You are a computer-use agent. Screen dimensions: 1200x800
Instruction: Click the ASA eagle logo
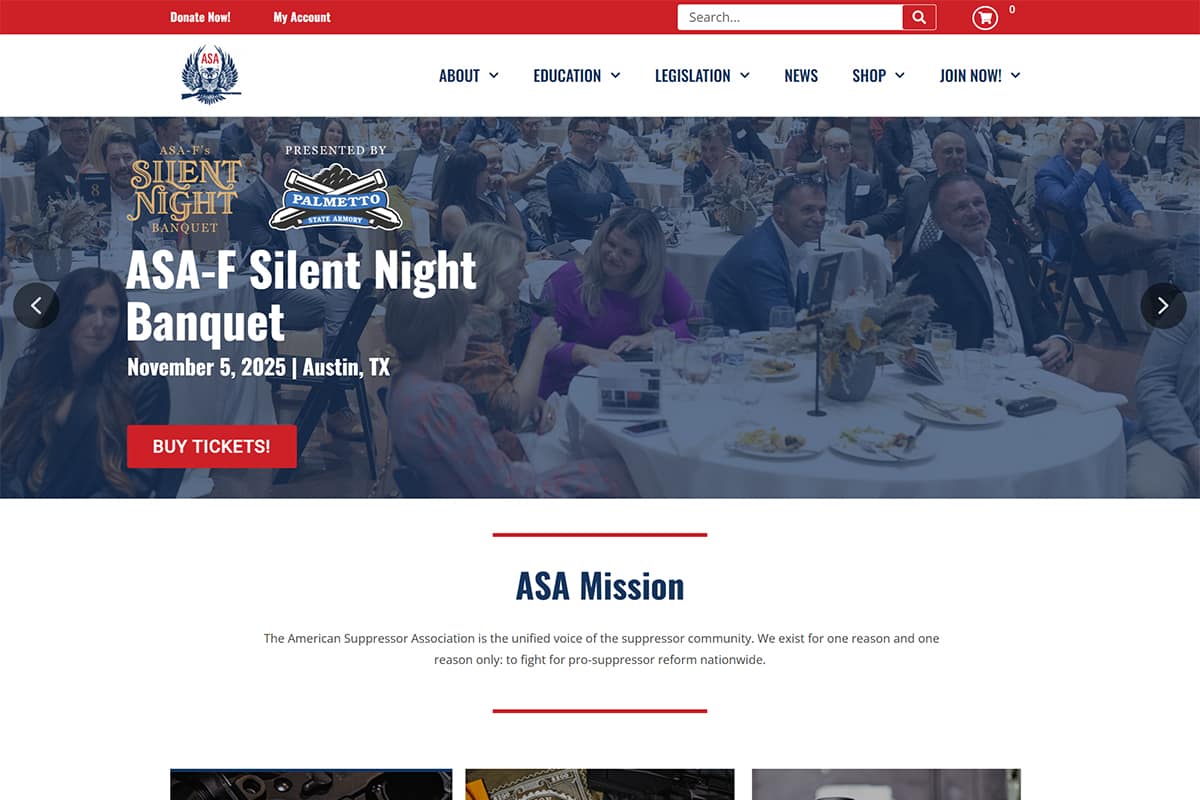pyautogui.click(x=211, y=75)
